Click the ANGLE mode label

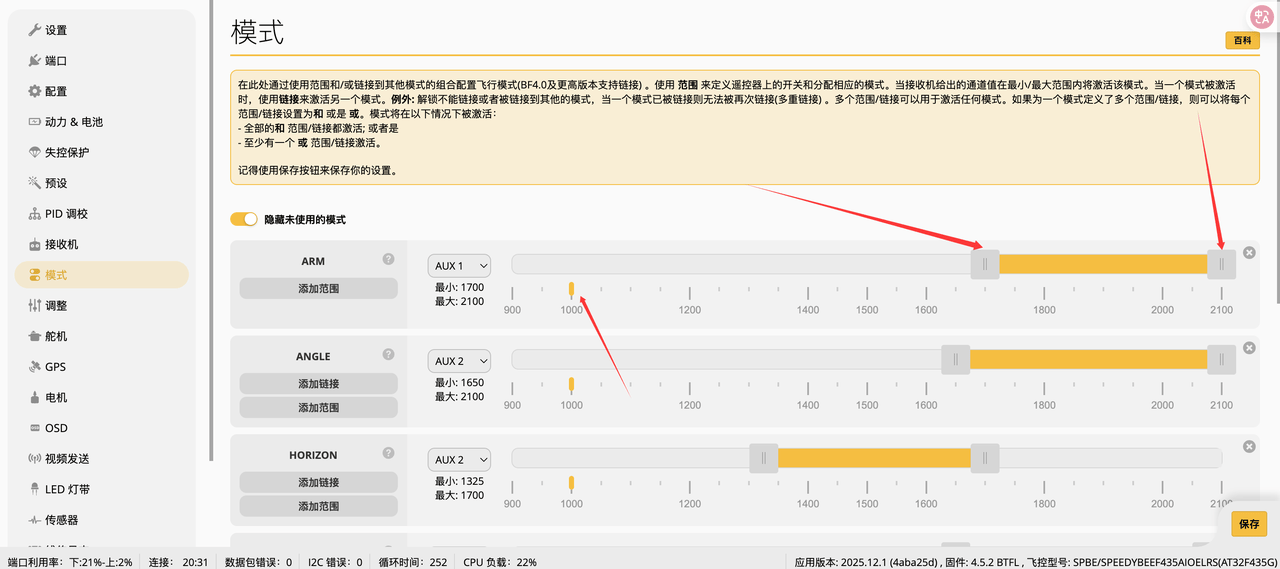[x=313, y=356]
